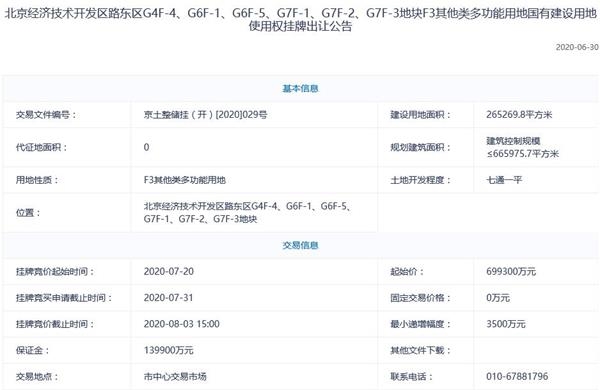
Task: Select the date 2020-07-31
Action: [168, 298]
